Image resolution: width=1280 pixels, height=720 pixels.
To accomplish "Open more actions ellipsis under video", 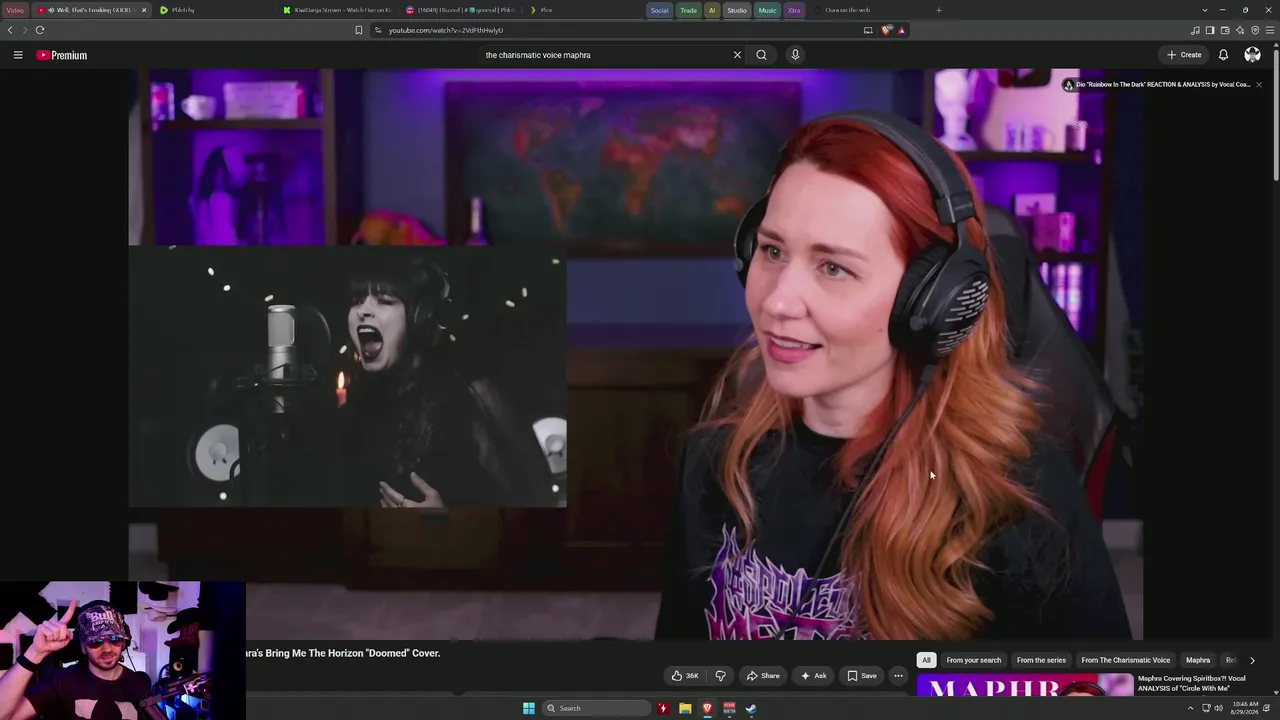I will click(898, 676).
